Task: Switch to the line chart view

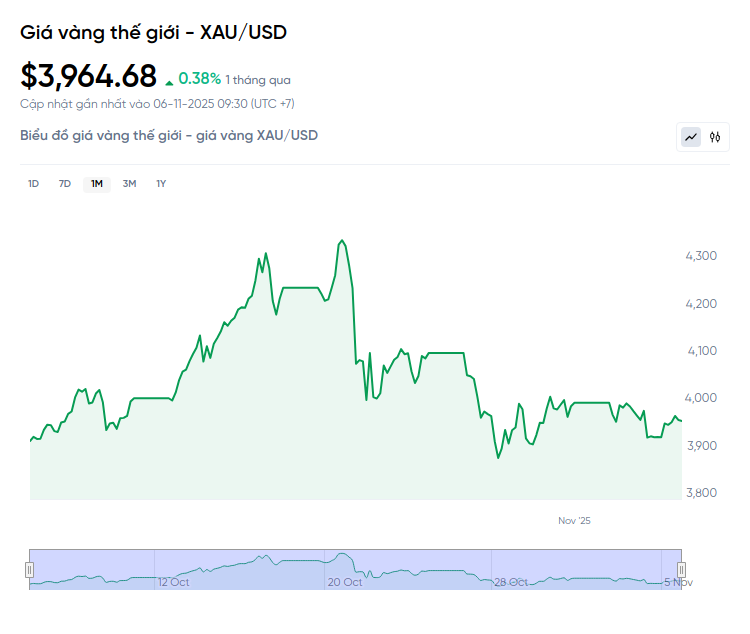Action: click(691, 137)
